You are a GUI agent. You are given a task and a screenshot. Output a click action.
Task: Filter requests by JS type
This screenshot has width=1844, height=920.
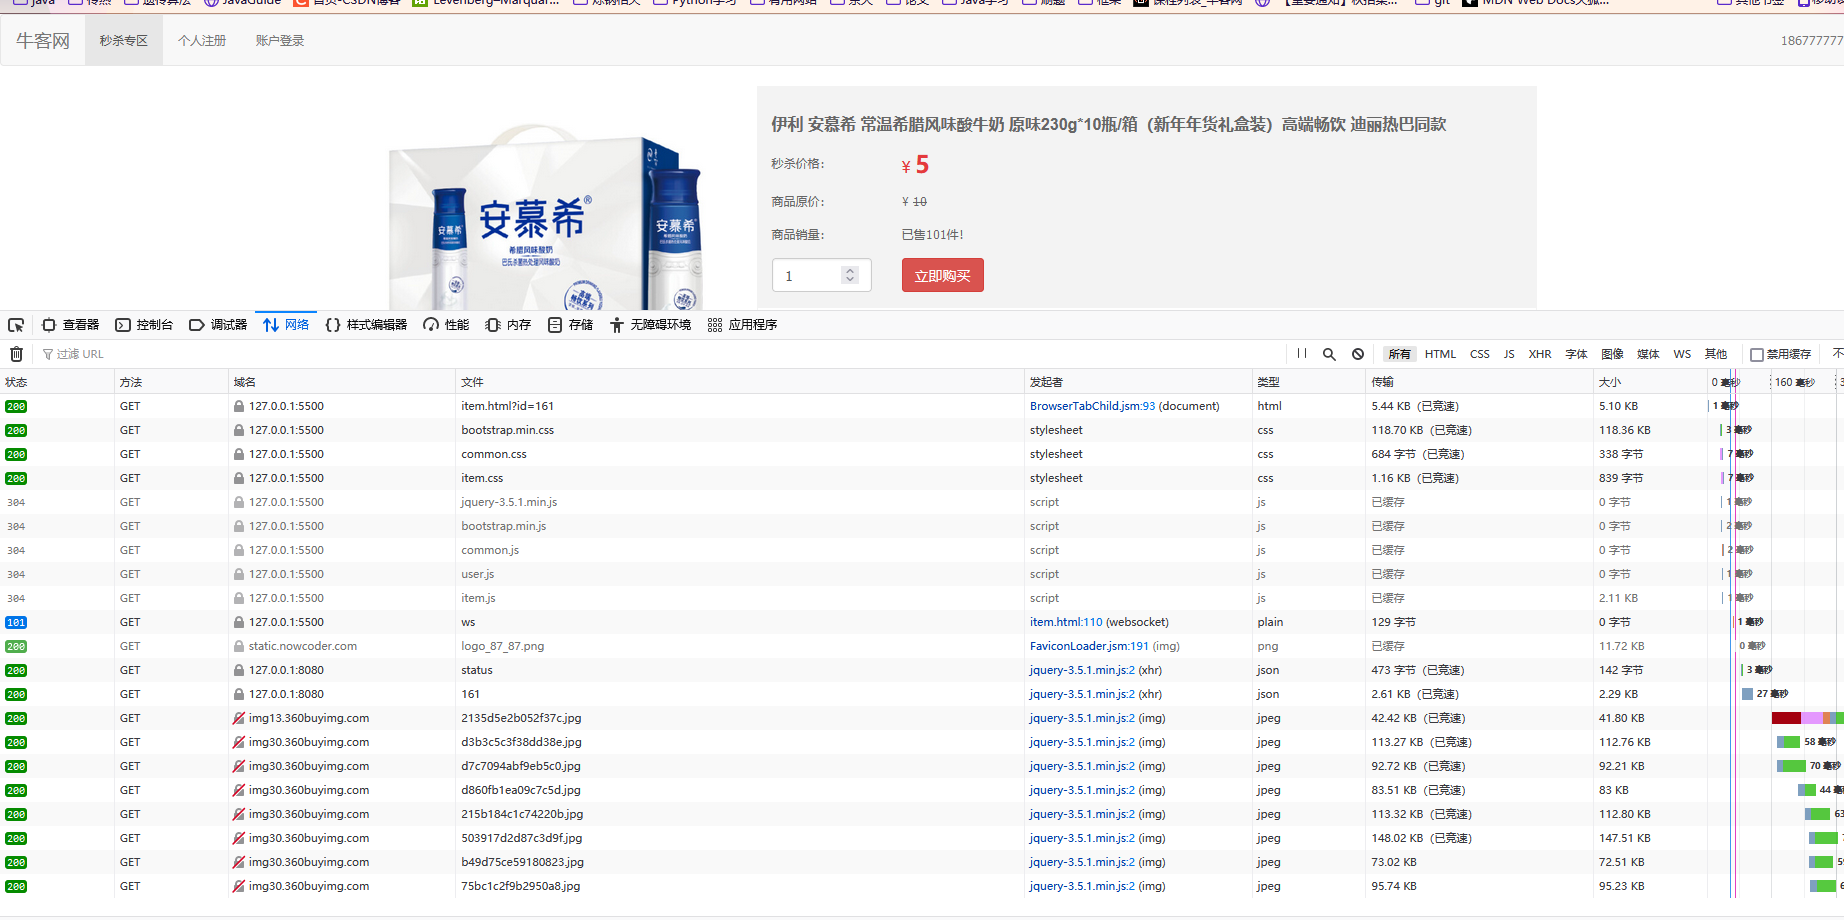pos(1509,354)
